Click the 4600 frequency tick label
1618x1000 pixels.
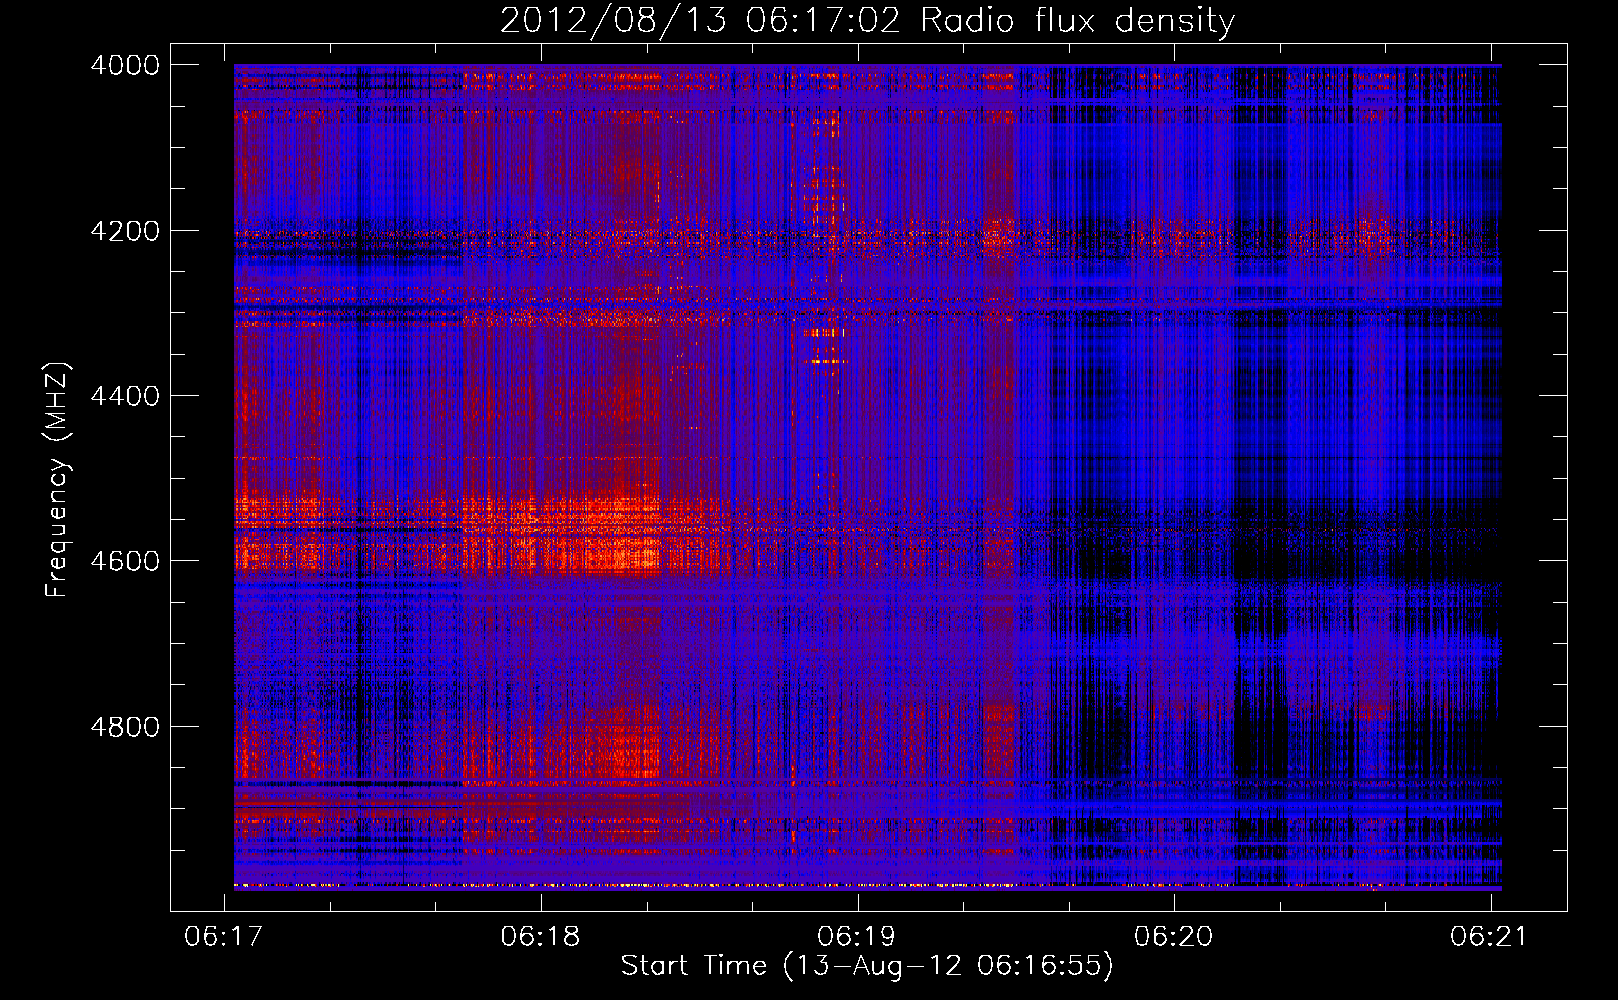124,561
